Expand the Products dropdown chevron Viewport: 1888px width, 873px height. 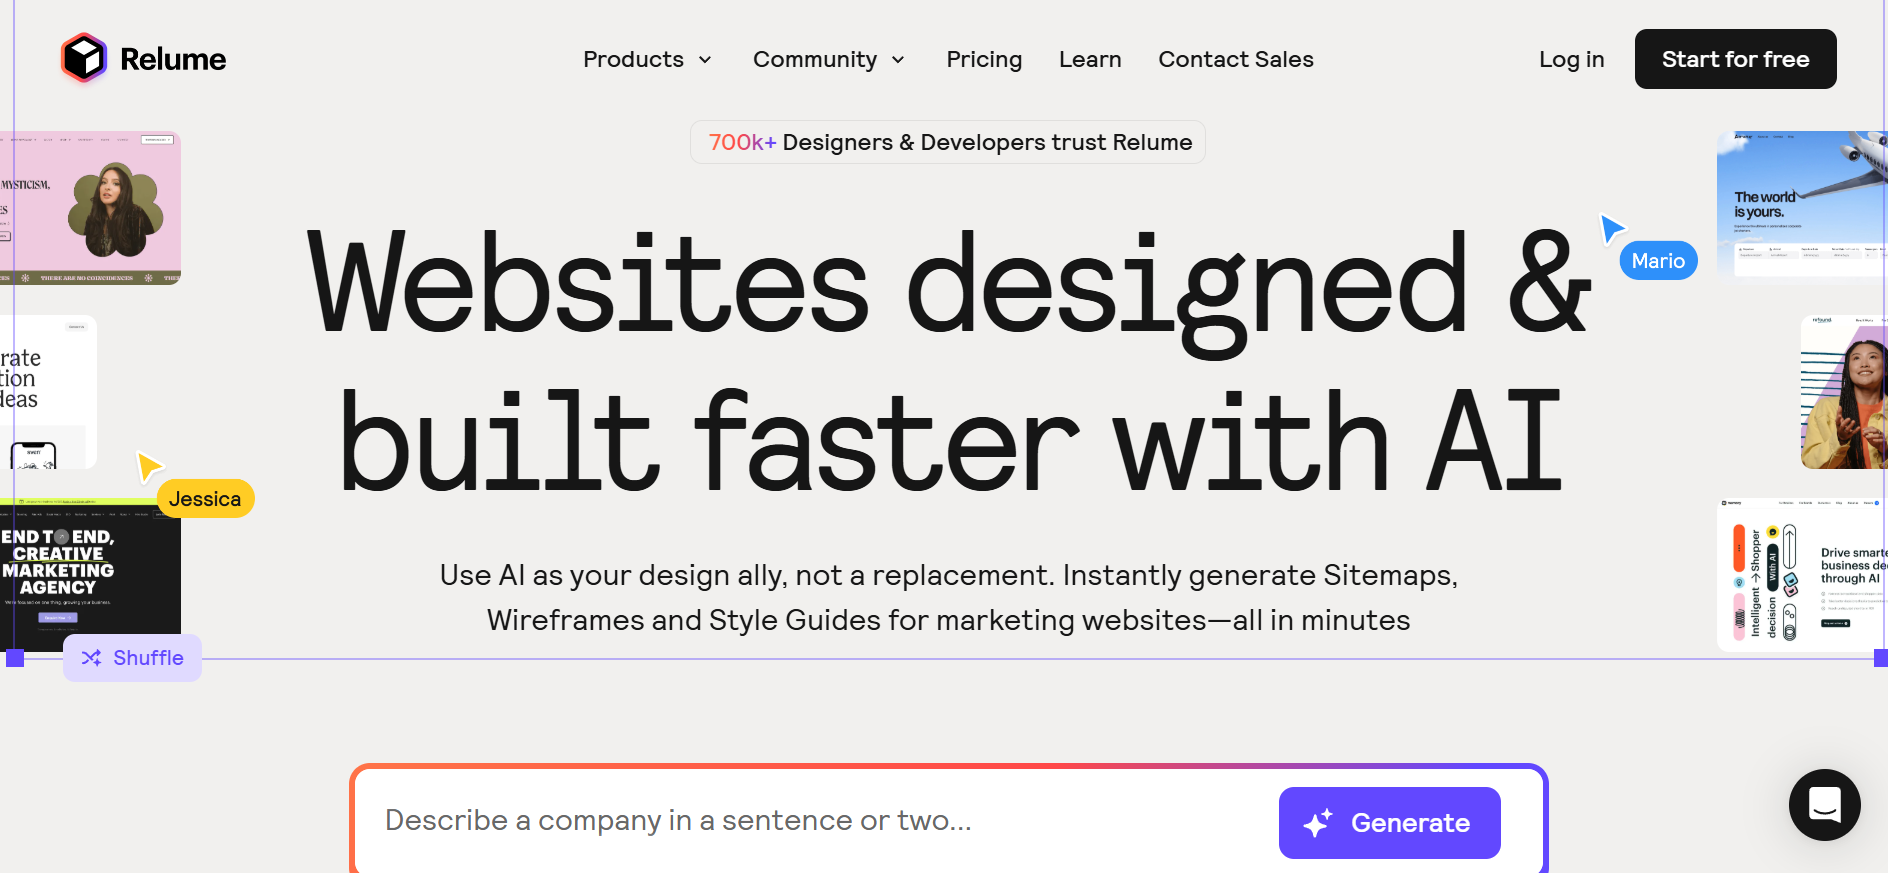point(705,60)
